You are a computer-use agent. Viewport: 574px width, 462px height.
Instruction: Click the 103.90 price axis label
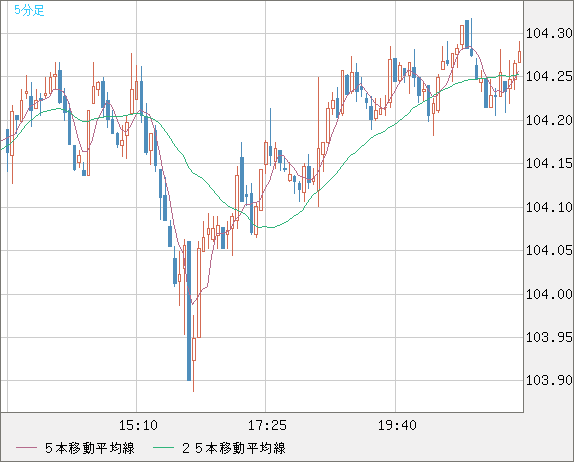click(x=549, y=380)
